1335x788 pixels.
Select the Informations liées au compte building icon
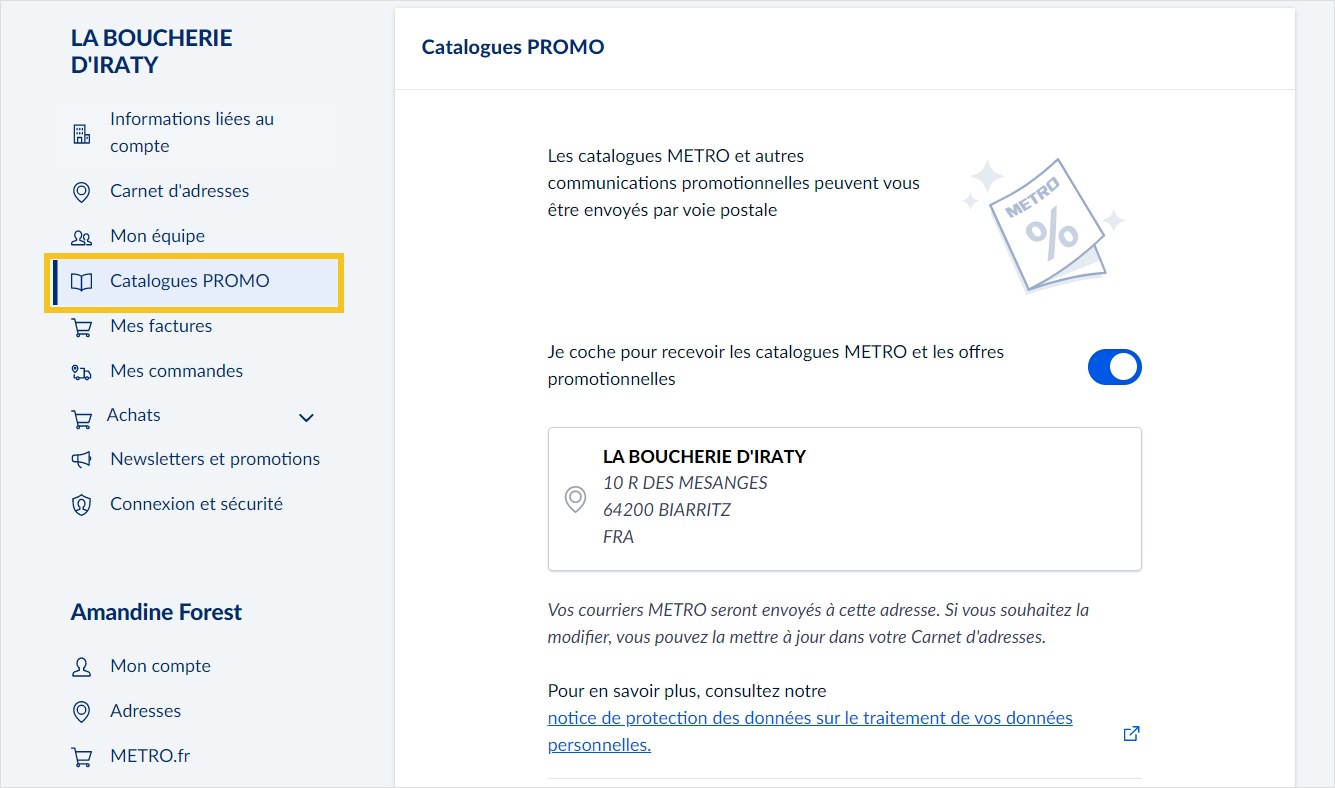[x=81, y=131]
